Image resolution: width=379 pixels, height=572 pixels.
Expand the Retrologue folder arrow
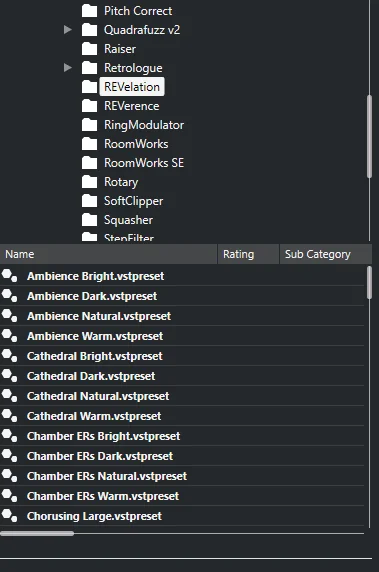click(x=67, y=67)
